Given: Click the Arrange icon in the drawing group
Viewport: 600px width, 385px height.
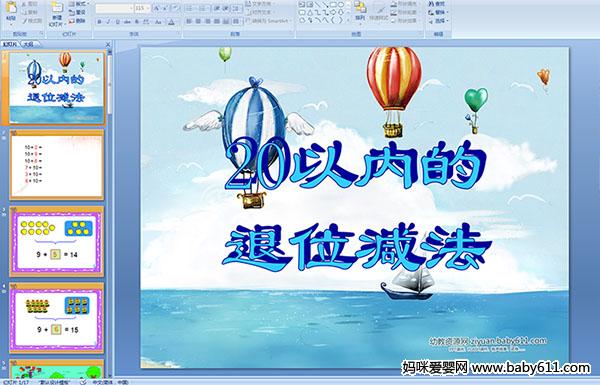Looking at the screenshot, I should [x=360, y=10].
